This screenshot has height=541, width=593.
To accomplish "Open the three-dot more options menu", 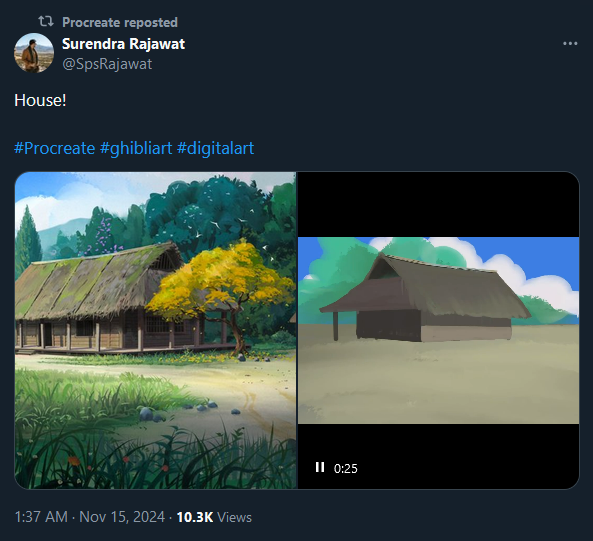I will (570, 44).
